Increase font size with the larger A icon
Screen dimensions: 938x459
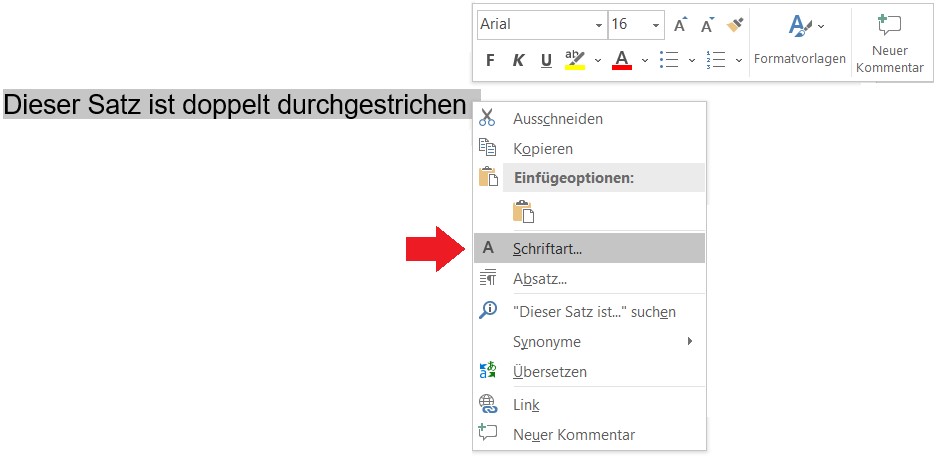click(681, 25)
